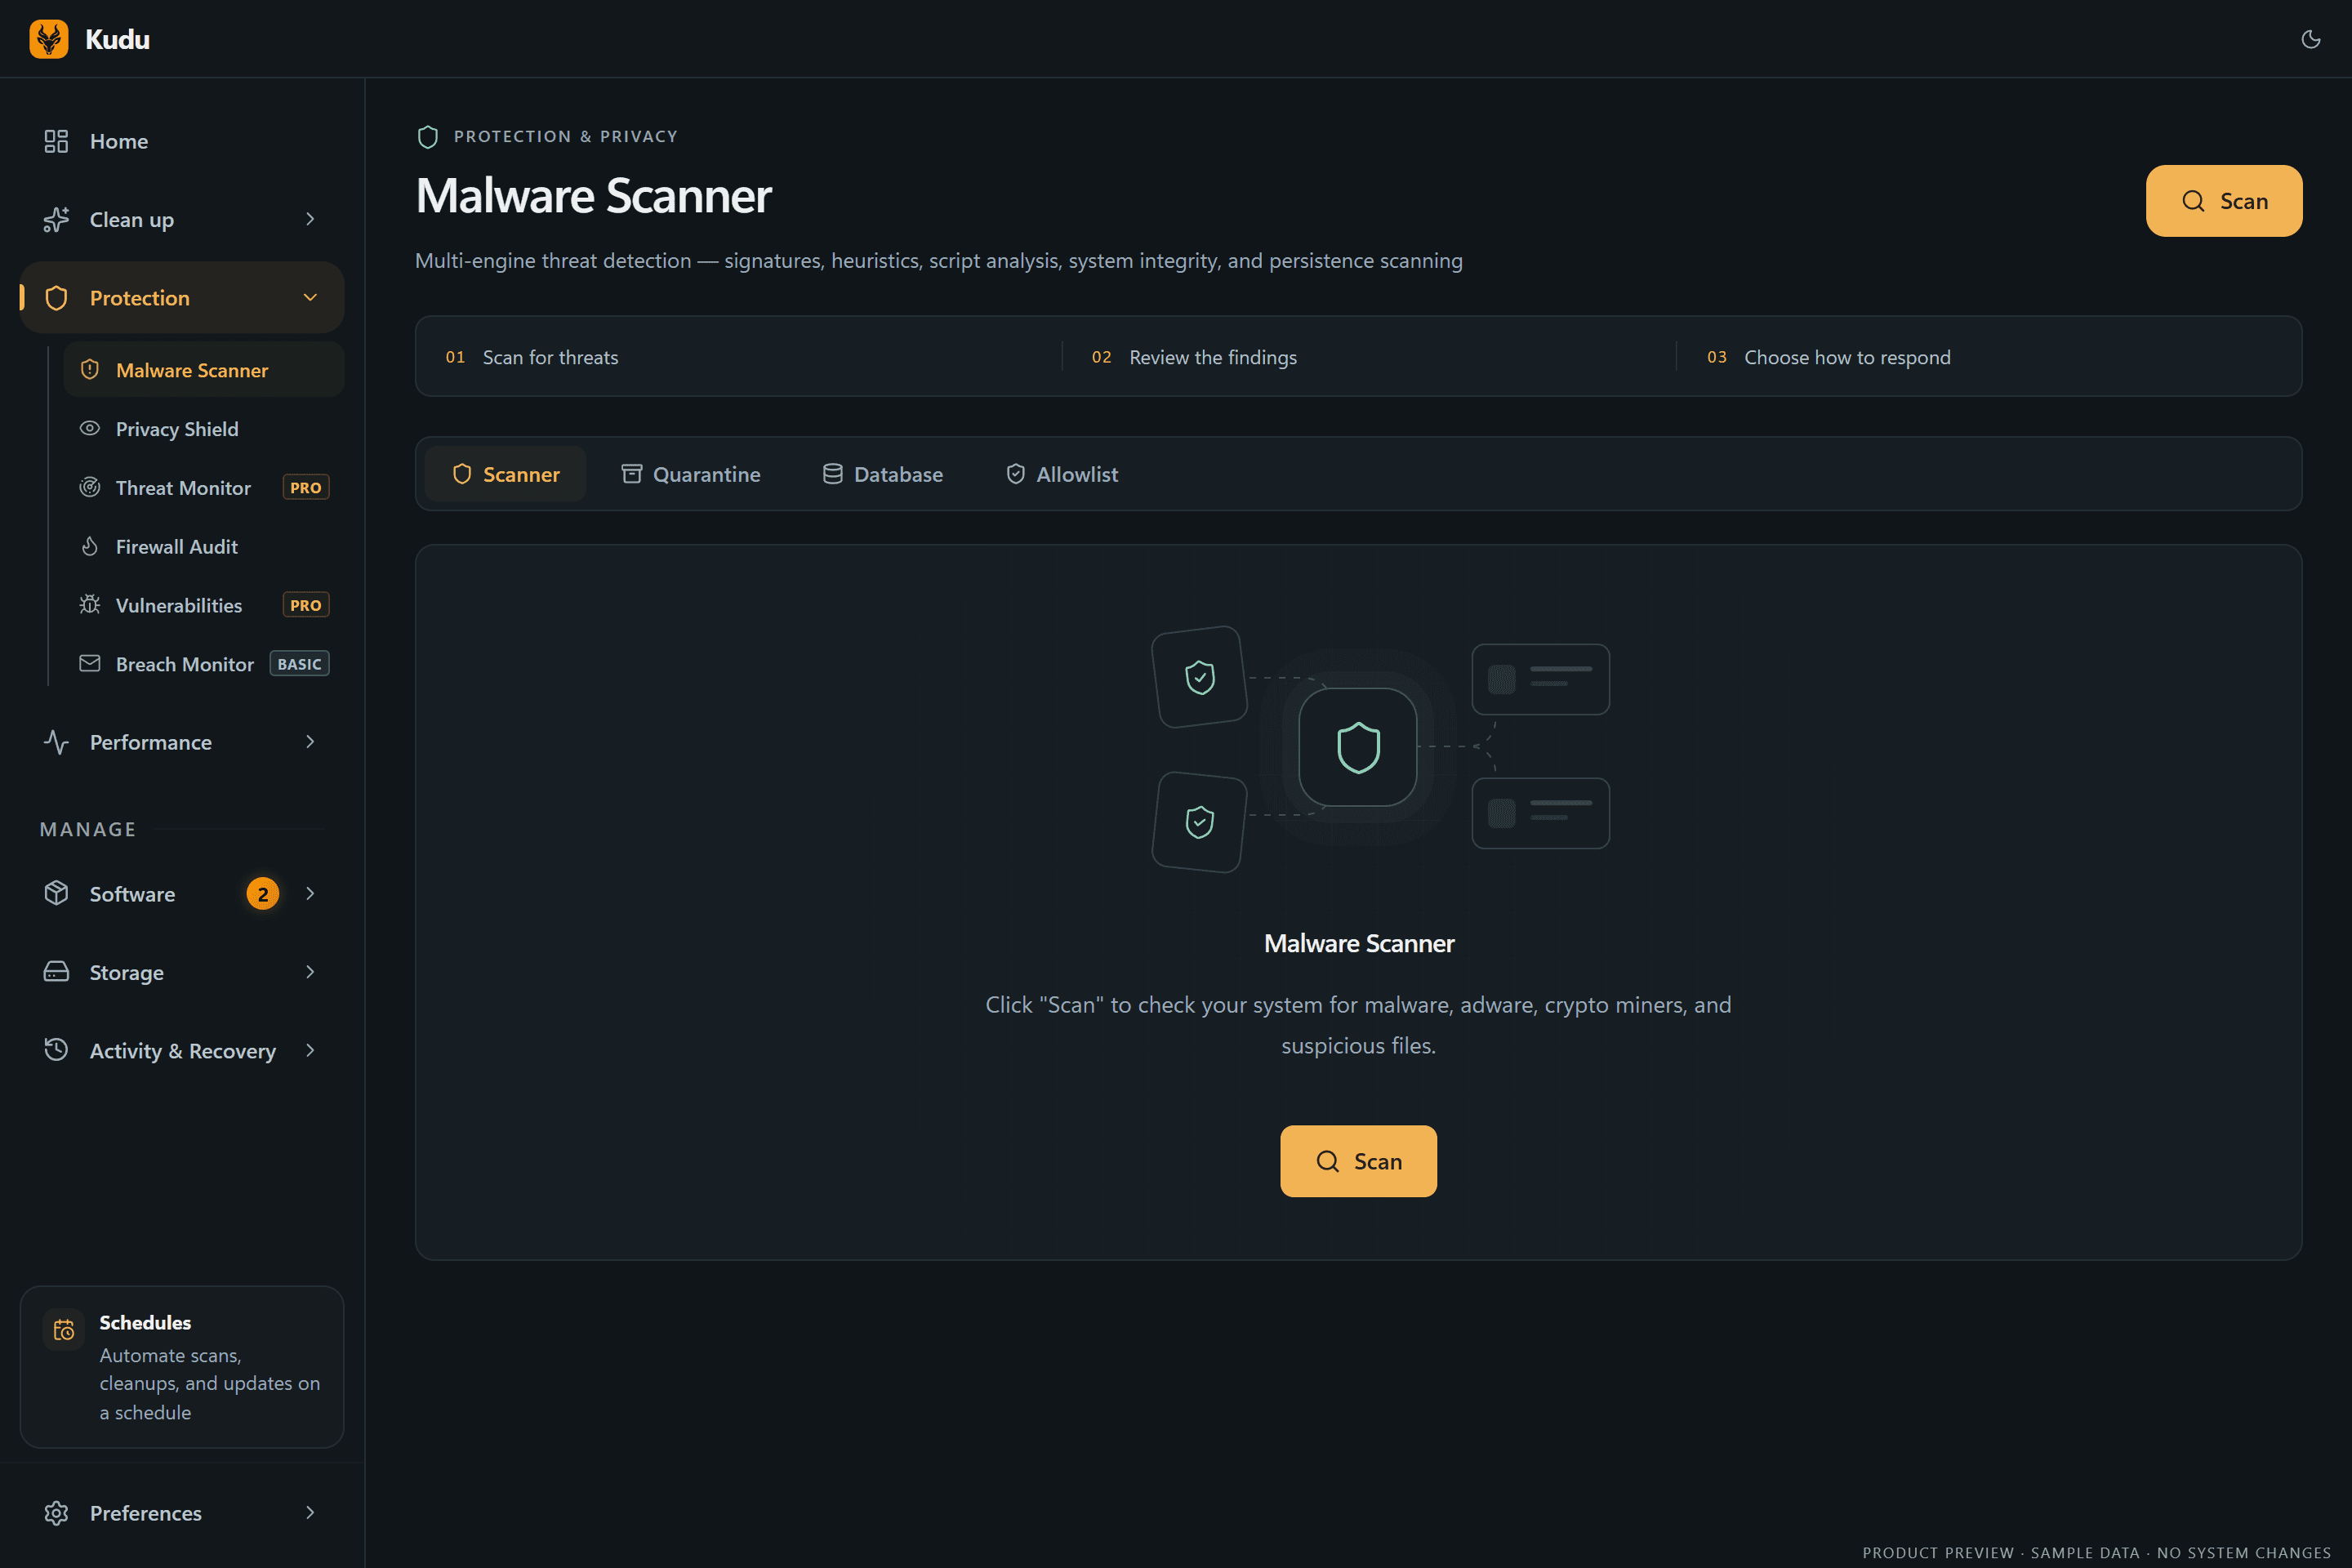Switch to the Database tab

882,474
